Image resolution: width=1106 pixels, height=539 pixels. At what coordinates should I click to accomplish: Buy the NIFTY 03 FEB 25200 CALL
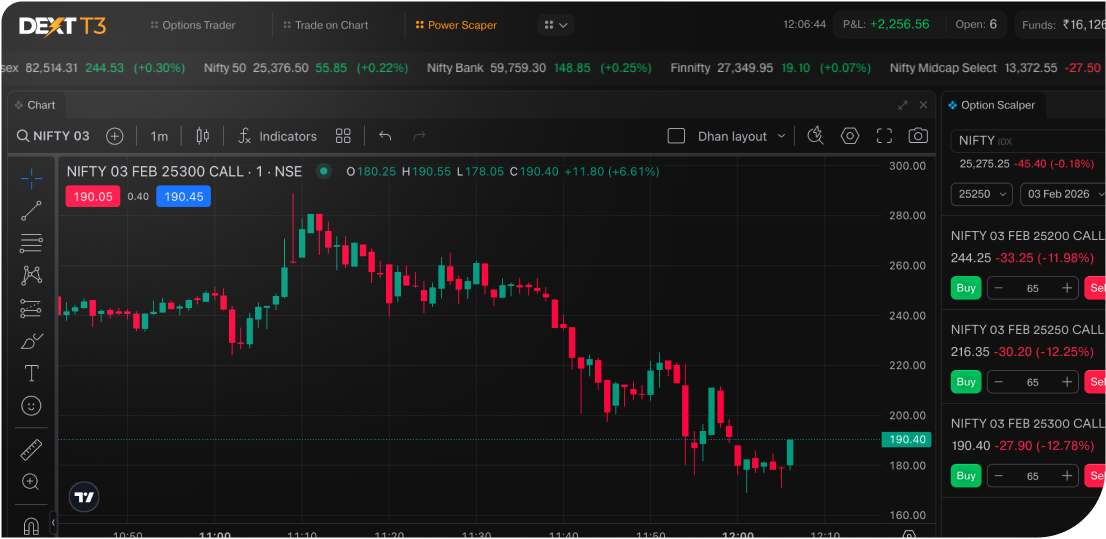point(965,288)
